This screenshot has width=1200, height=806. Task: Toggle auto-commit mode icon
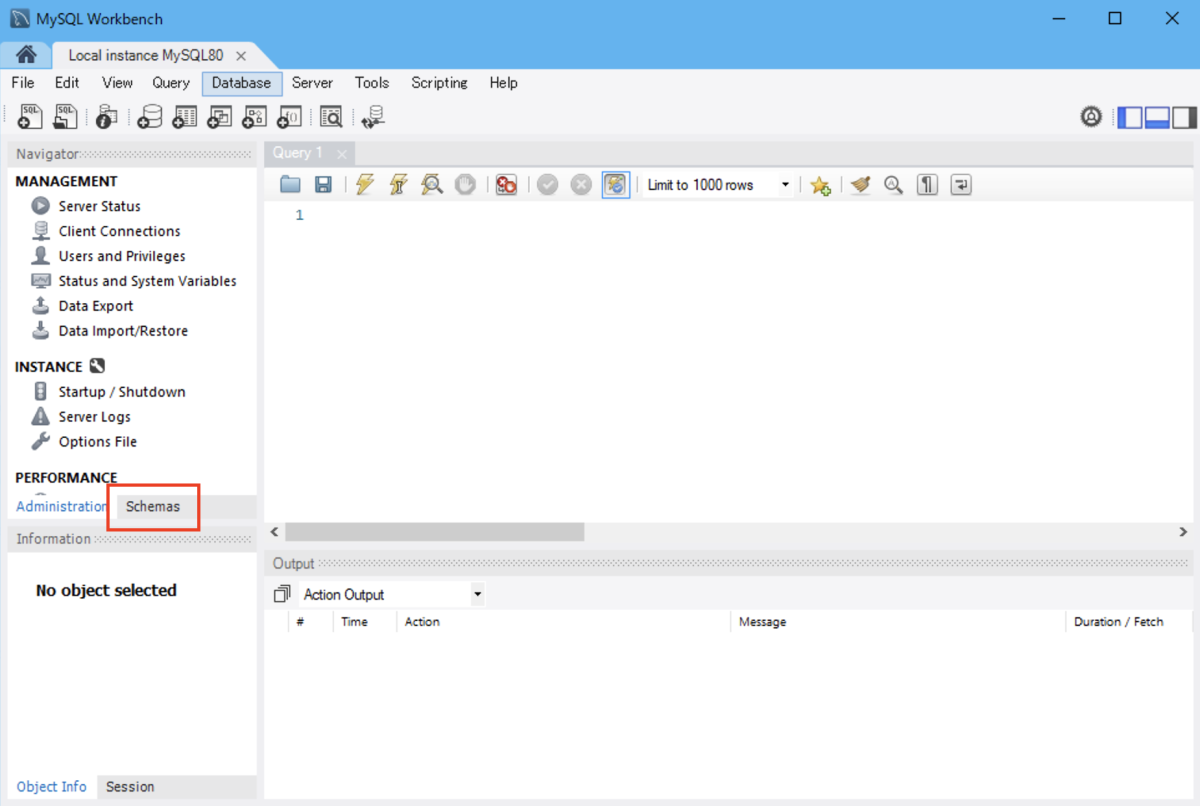[616, 184]
